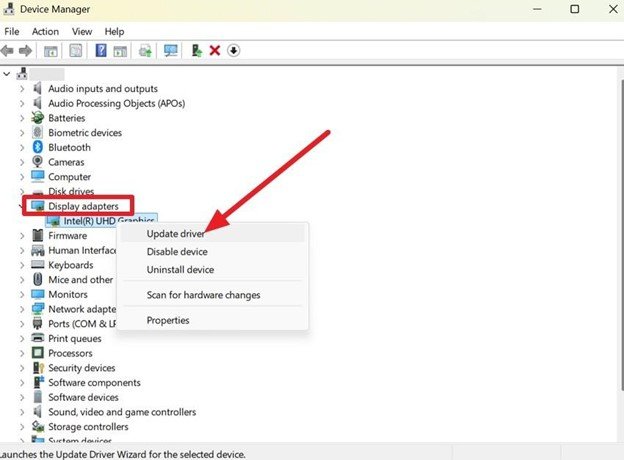Open the Action menu
Image resolution: width=624 pixels, height=460 pixels.
click(45, 31)
